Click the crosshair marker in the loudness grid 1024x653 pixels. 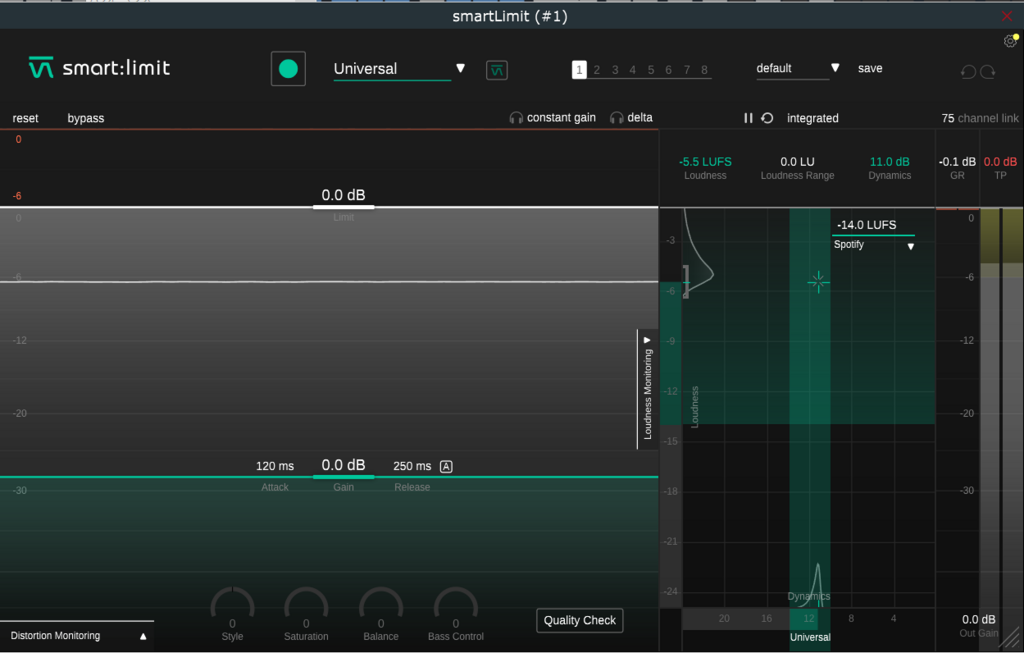[818, 282]
